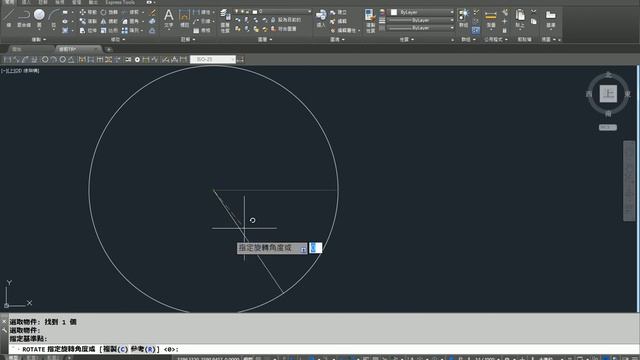Open the ByLayer linetype dropdown

[420, 28]
